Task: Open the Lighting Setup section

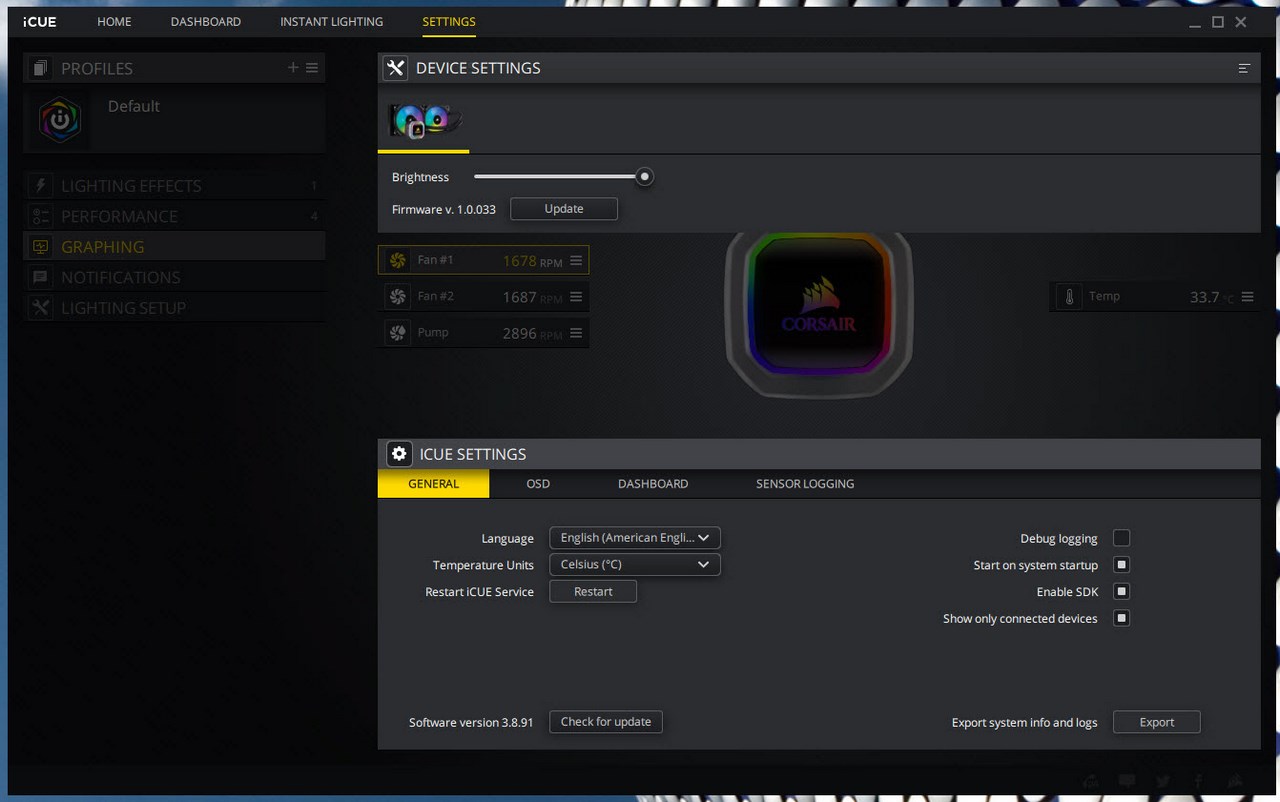Action: 174,308
